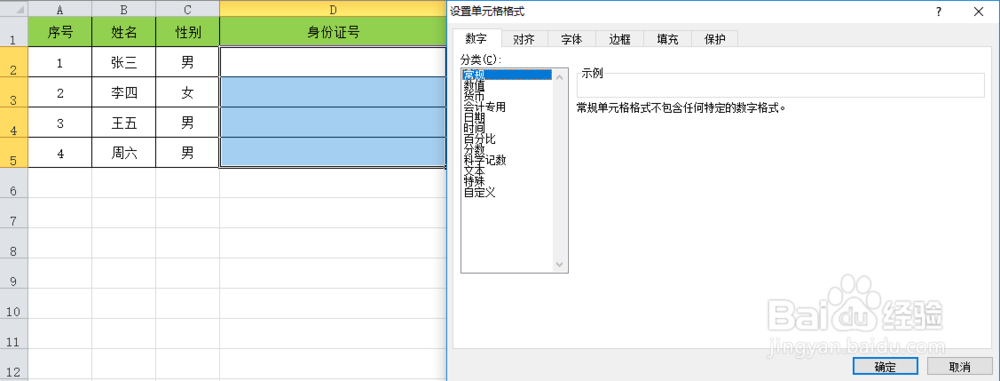Select 日期 in the category list
Viewport: 1000px width, 381px height.
(x=508, y=118)
